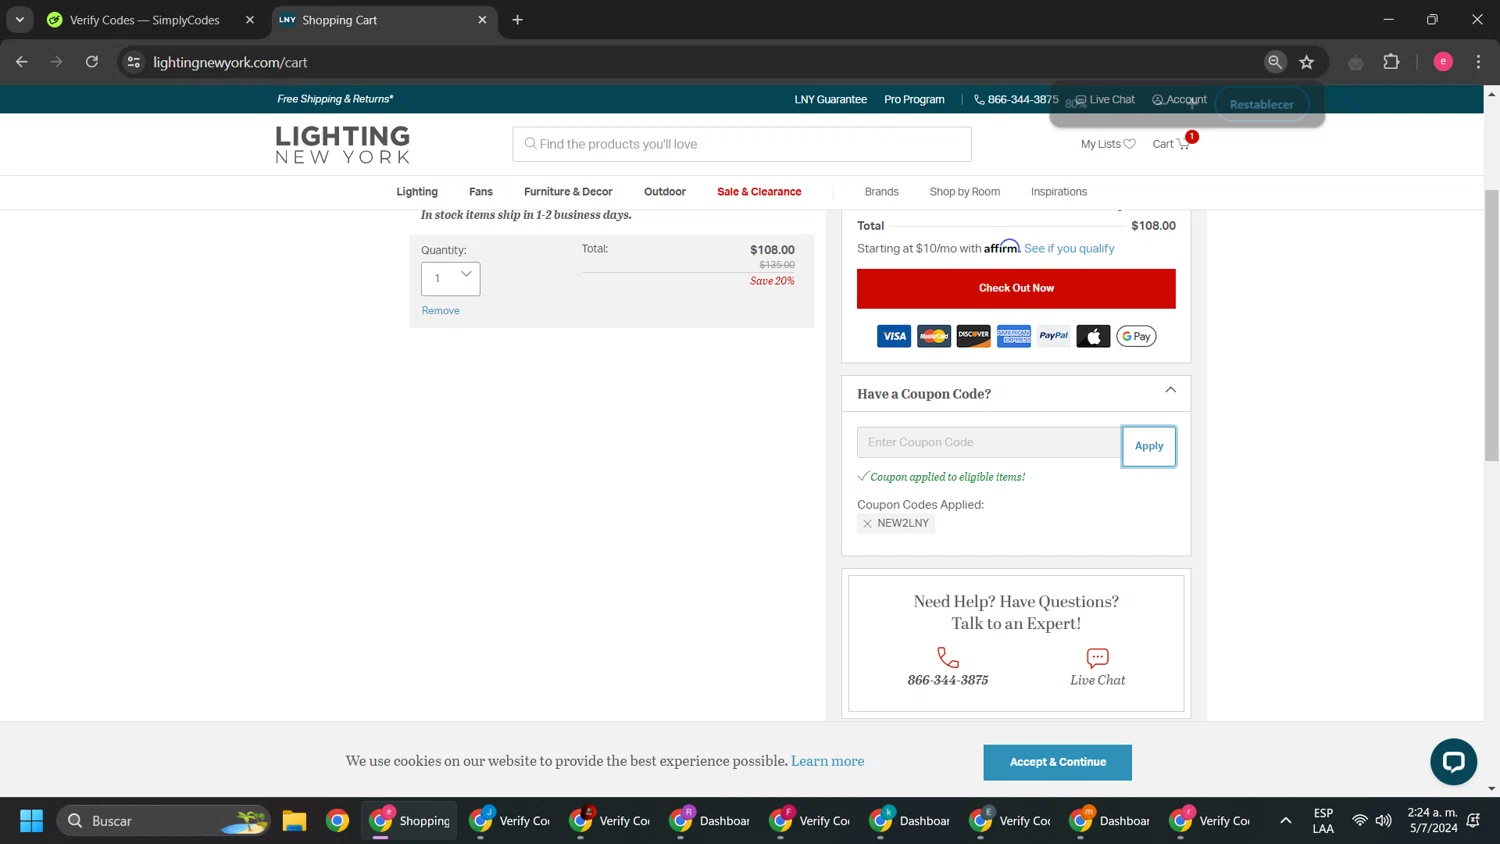The width and height of the screenshot is (1500, 844).
Task: Apply the coupon code
Action: click(x=1149, y=446)
